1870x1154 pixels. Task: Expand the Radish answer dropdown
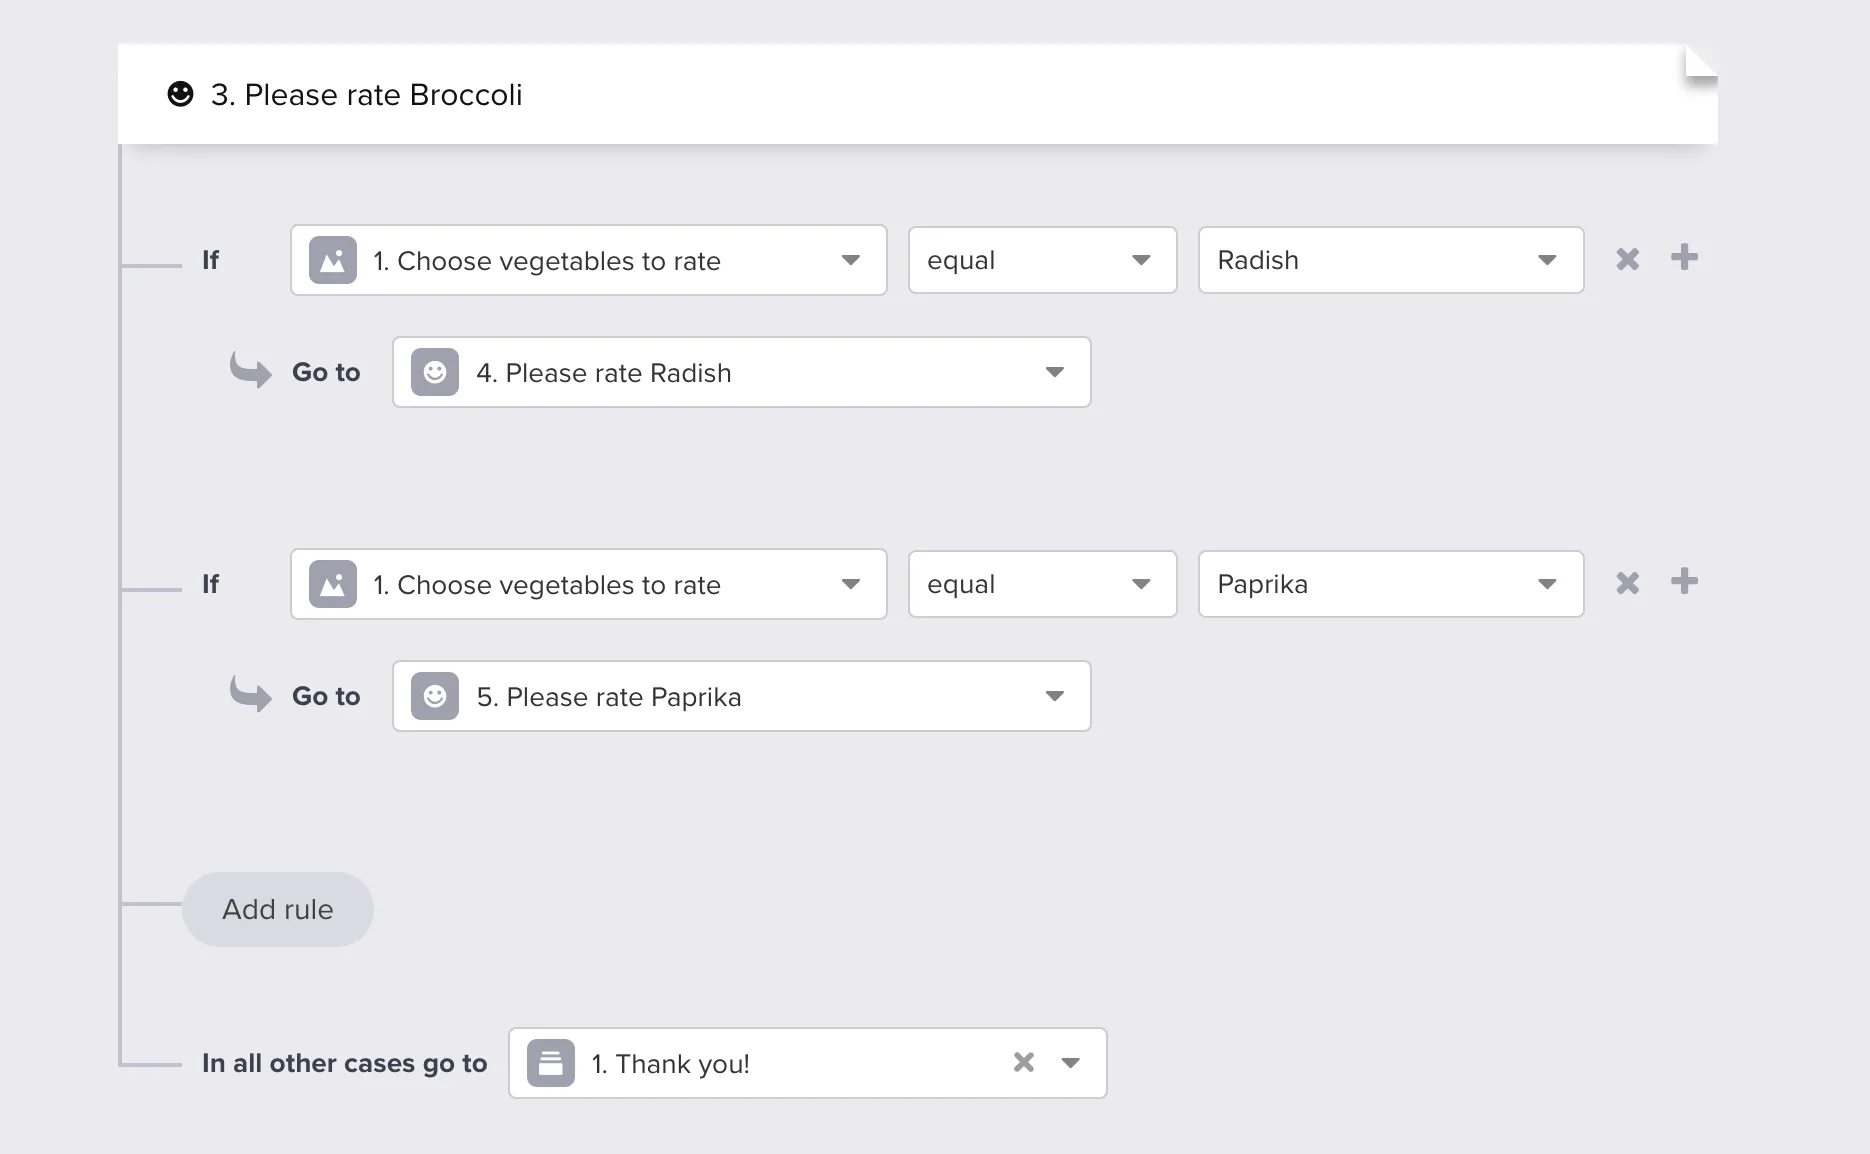tap(1546, 261)
